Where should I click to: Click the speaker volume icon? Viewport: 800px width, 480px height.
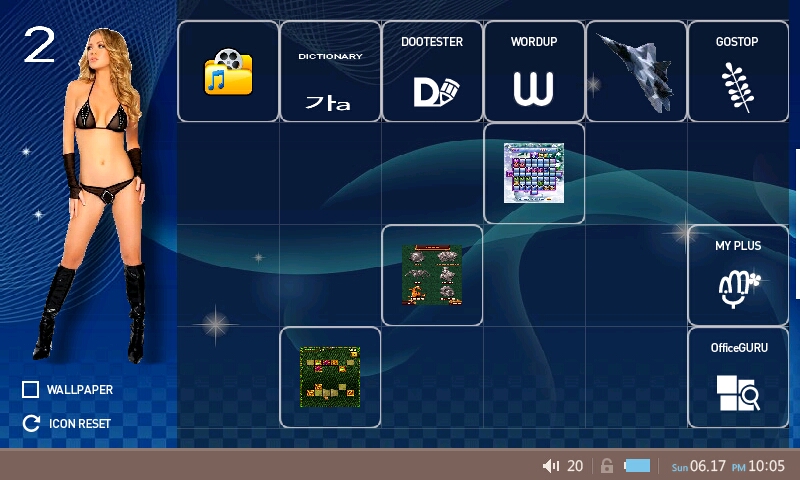pos(551,466)
